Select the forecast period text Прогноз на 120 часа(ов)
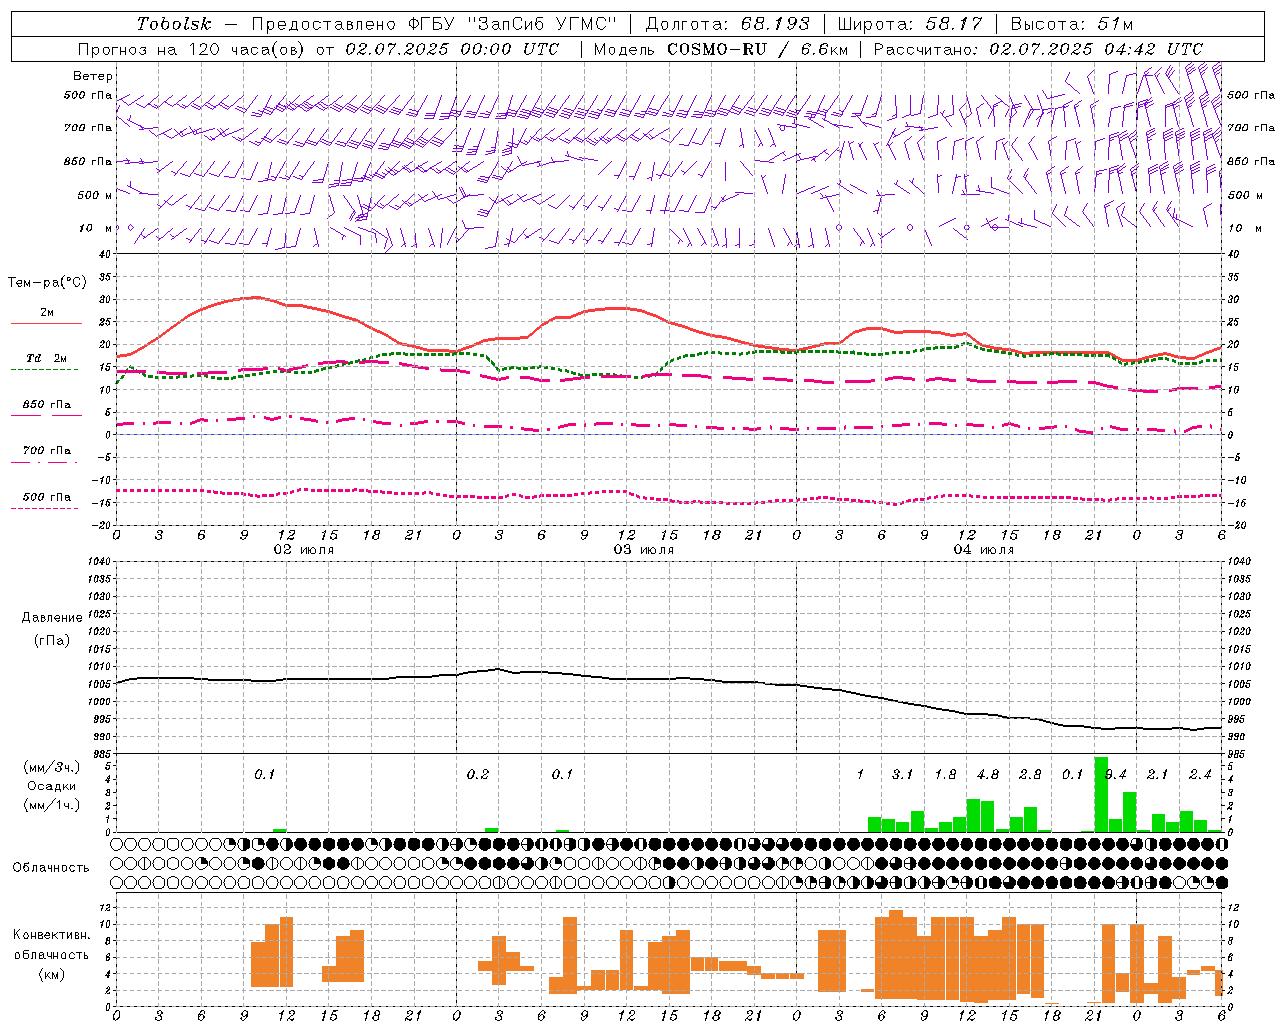The height and width of the screenshot is (1024, 1280). pyautogui.click(x=193, y=49)
